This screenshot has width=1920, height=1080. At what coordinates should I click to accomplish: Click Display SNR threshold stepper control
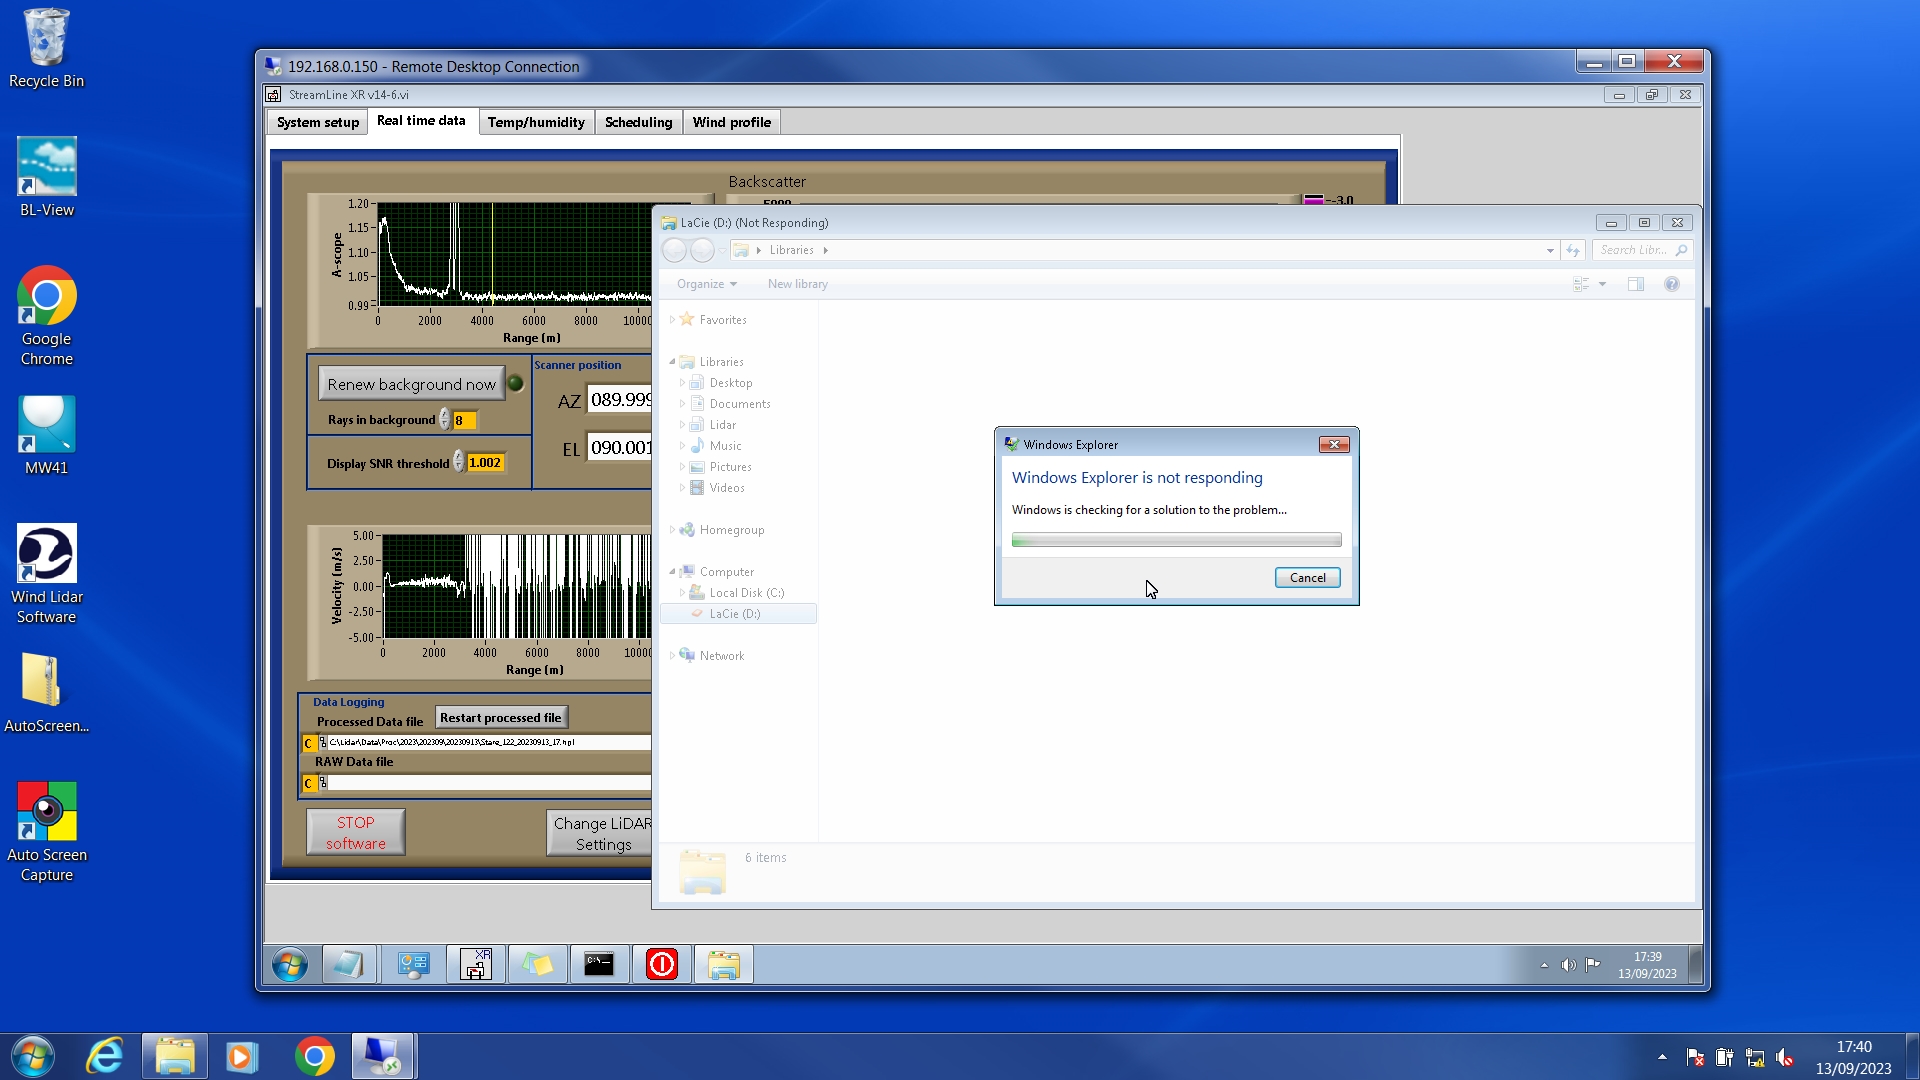[459, 462]
